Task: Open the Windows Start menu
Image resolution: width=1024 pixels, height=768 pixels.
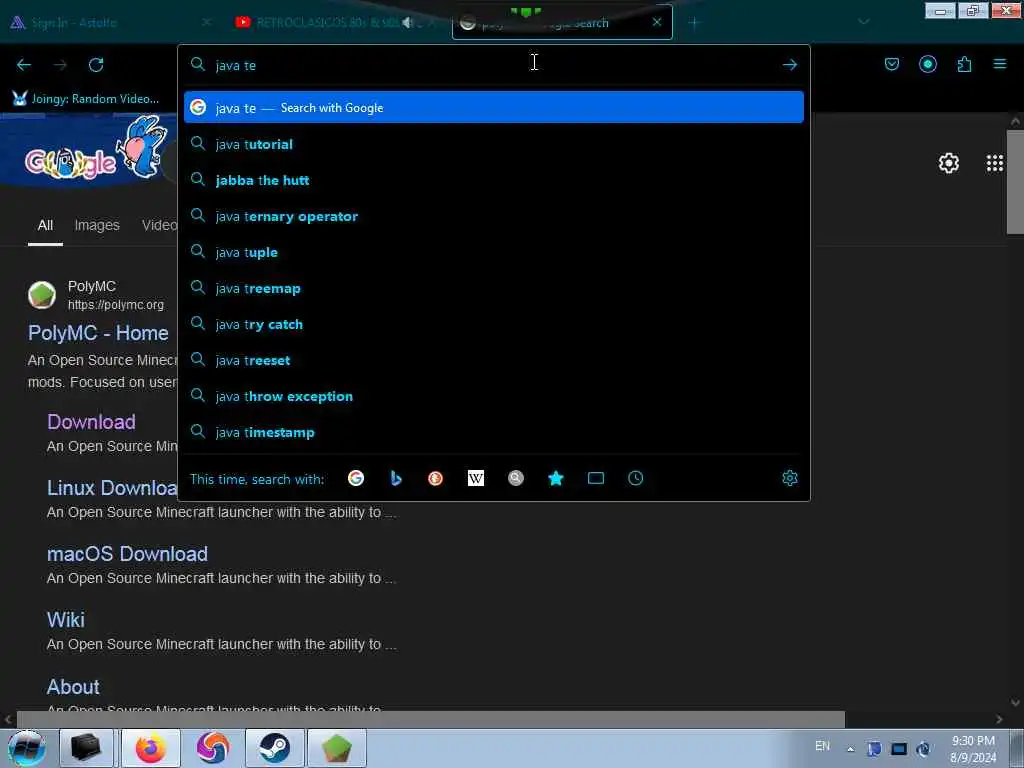Action: 27,748
